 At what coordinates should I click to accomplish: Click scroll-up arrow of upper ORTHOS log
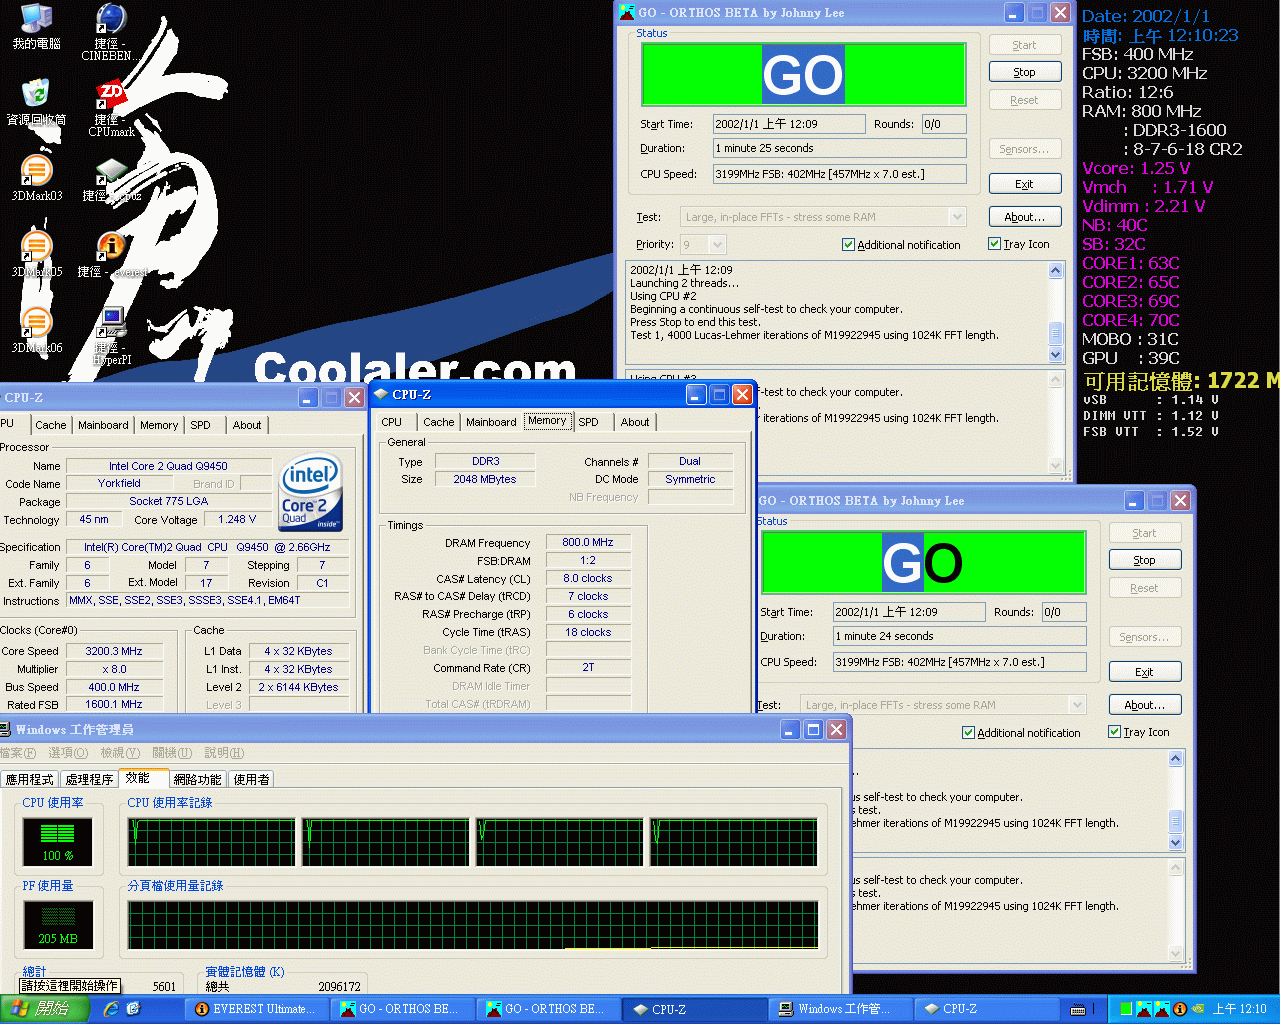1056,270
